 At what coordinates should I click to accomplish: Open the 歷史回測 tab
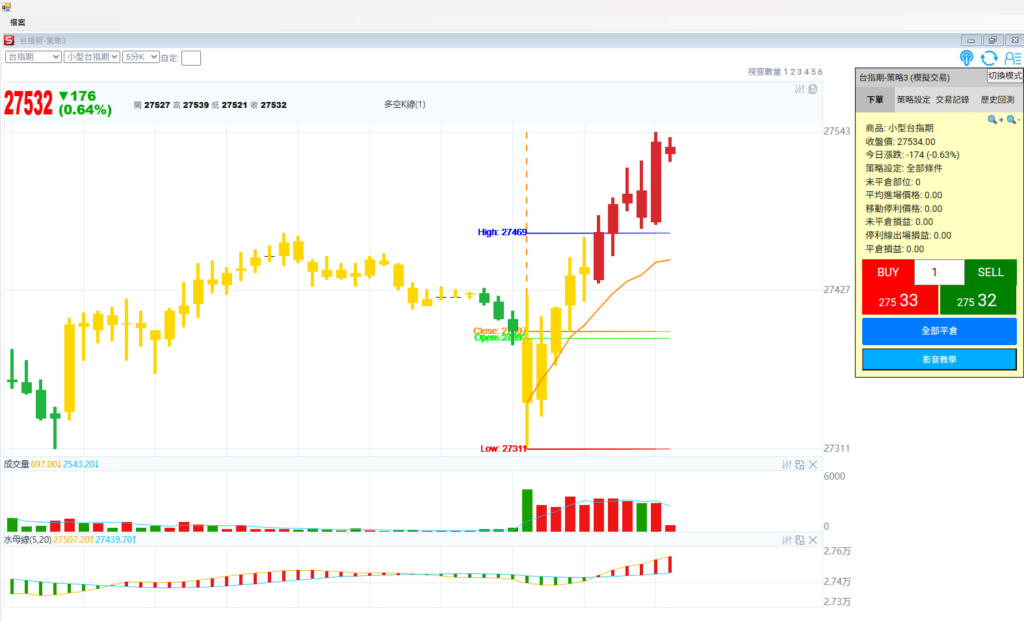point(996,100)
